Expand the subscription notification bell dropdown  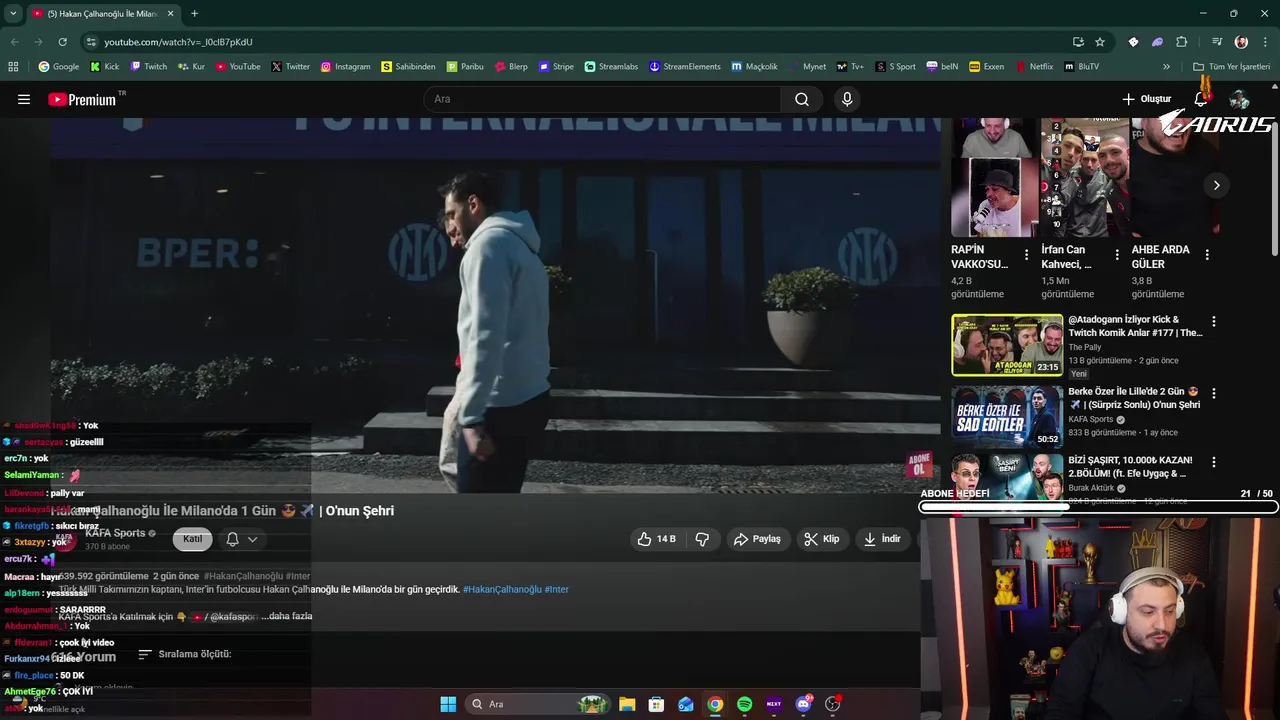coord(241,539)
